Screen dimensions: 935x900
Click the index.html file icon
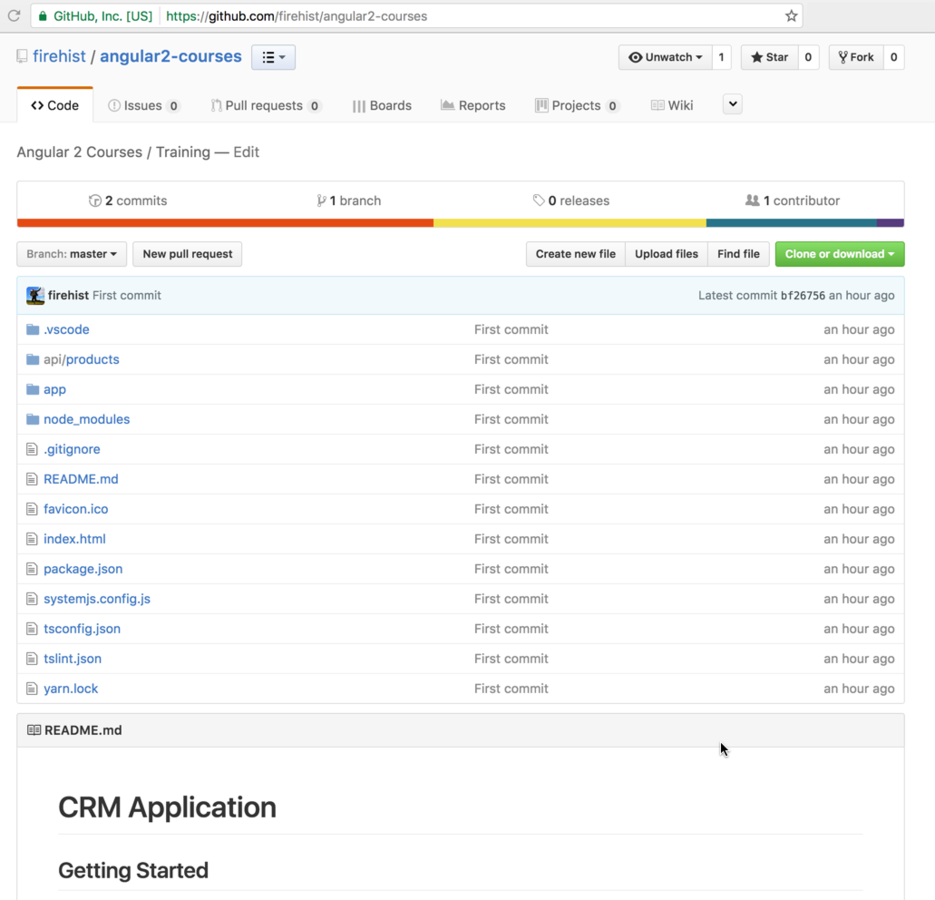[32, 539]
